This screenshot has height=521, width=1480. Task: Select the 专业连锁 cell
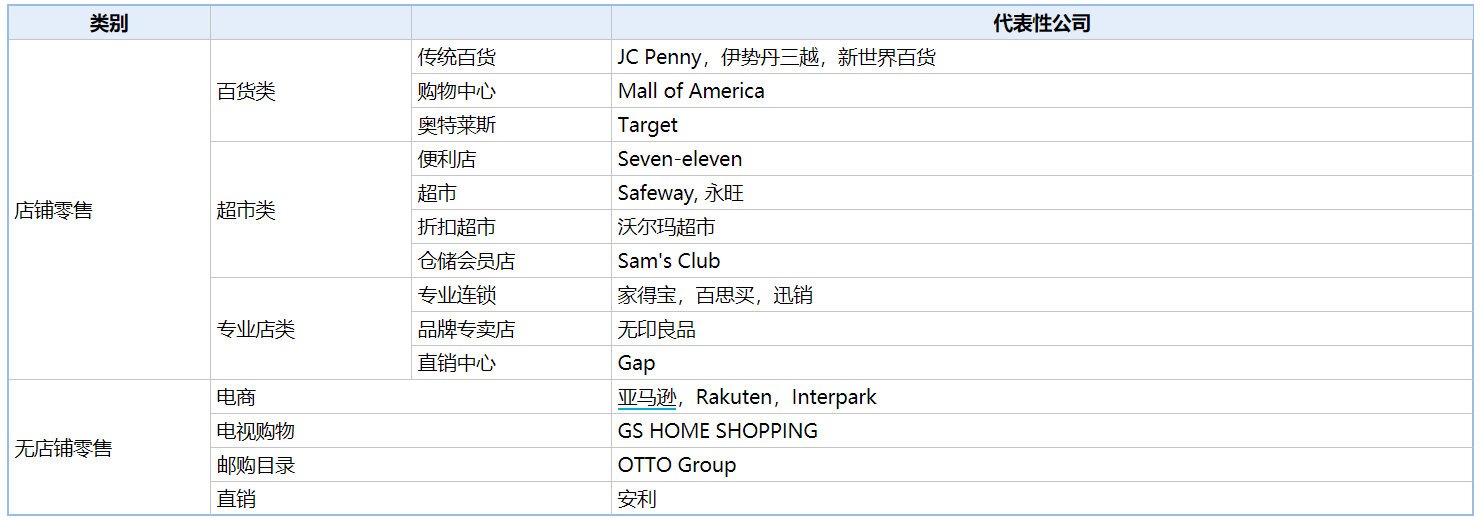tap(511, 295)
